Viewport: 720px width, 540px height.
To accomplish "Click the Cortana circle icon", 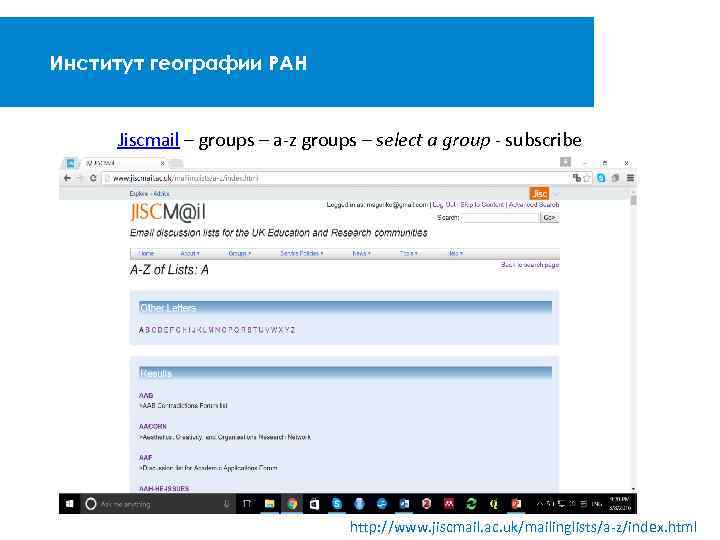I will pos(91,504).
